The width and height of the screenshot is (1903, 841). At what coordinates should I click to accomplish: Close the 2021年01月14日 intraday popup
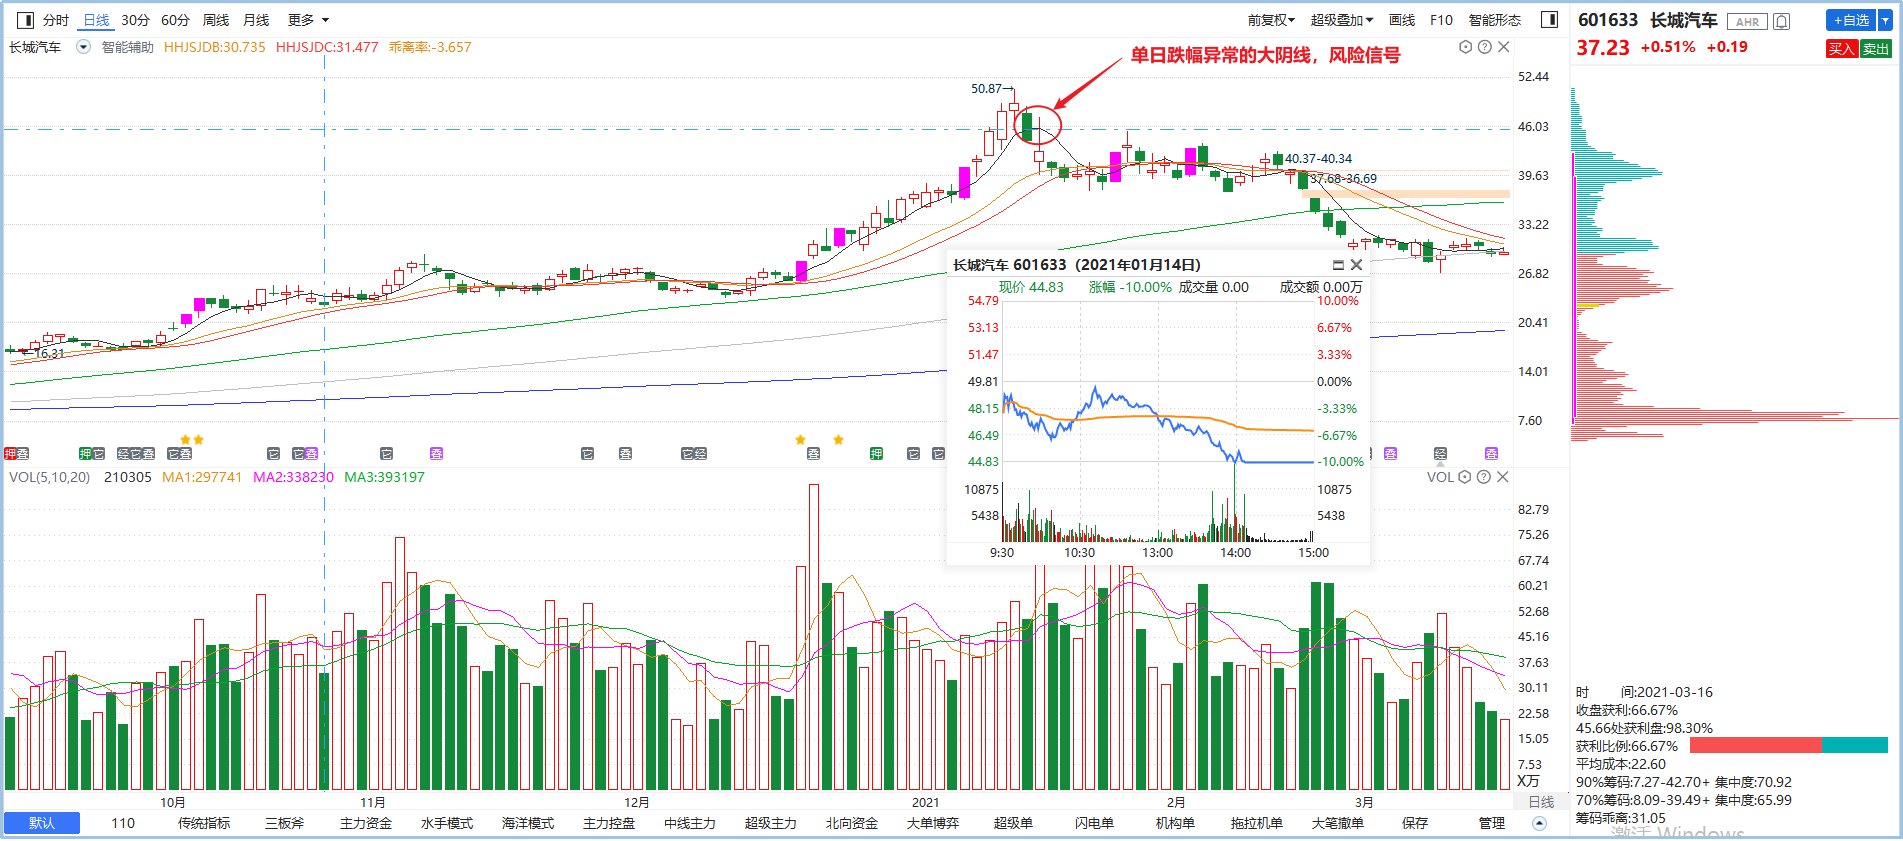coord(1356,265)
